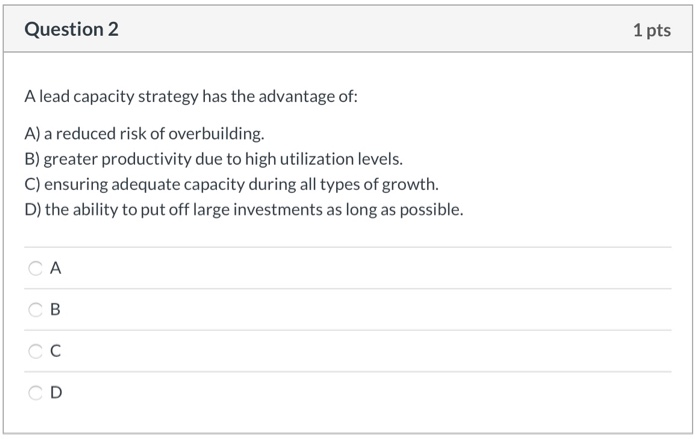The width and height of the screenshot is (700, 439).
Task: Select the radio button for answer A
Action: (x=35, y=268)
